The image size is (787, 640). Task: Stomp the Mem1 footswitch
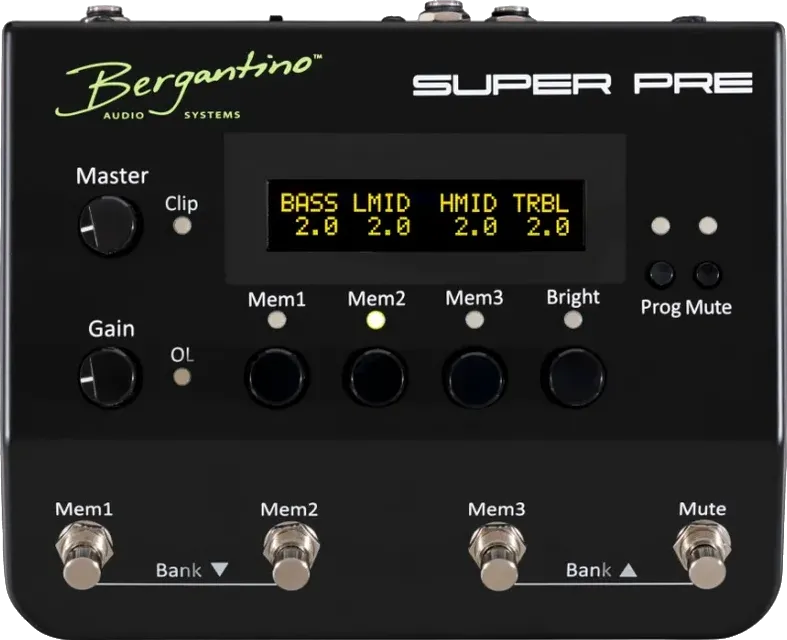[82, 556]
